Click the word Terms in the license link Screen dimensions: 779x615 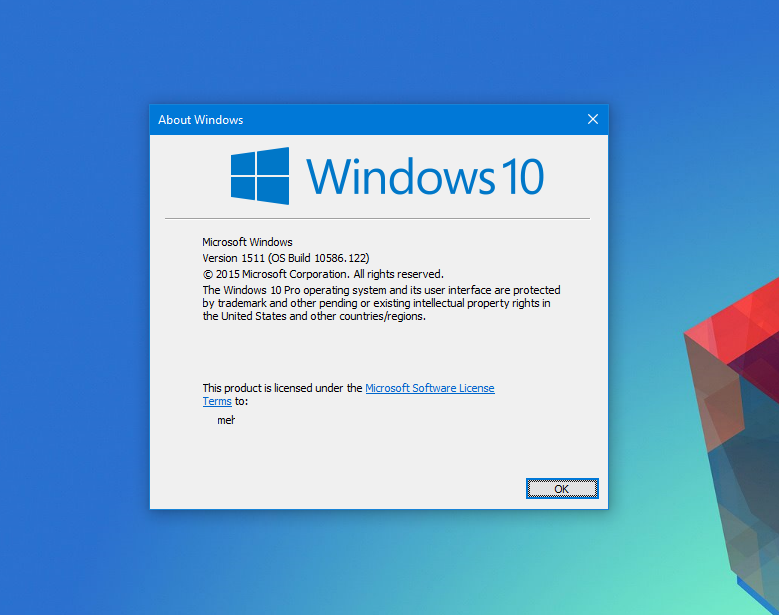click(217, 401)
